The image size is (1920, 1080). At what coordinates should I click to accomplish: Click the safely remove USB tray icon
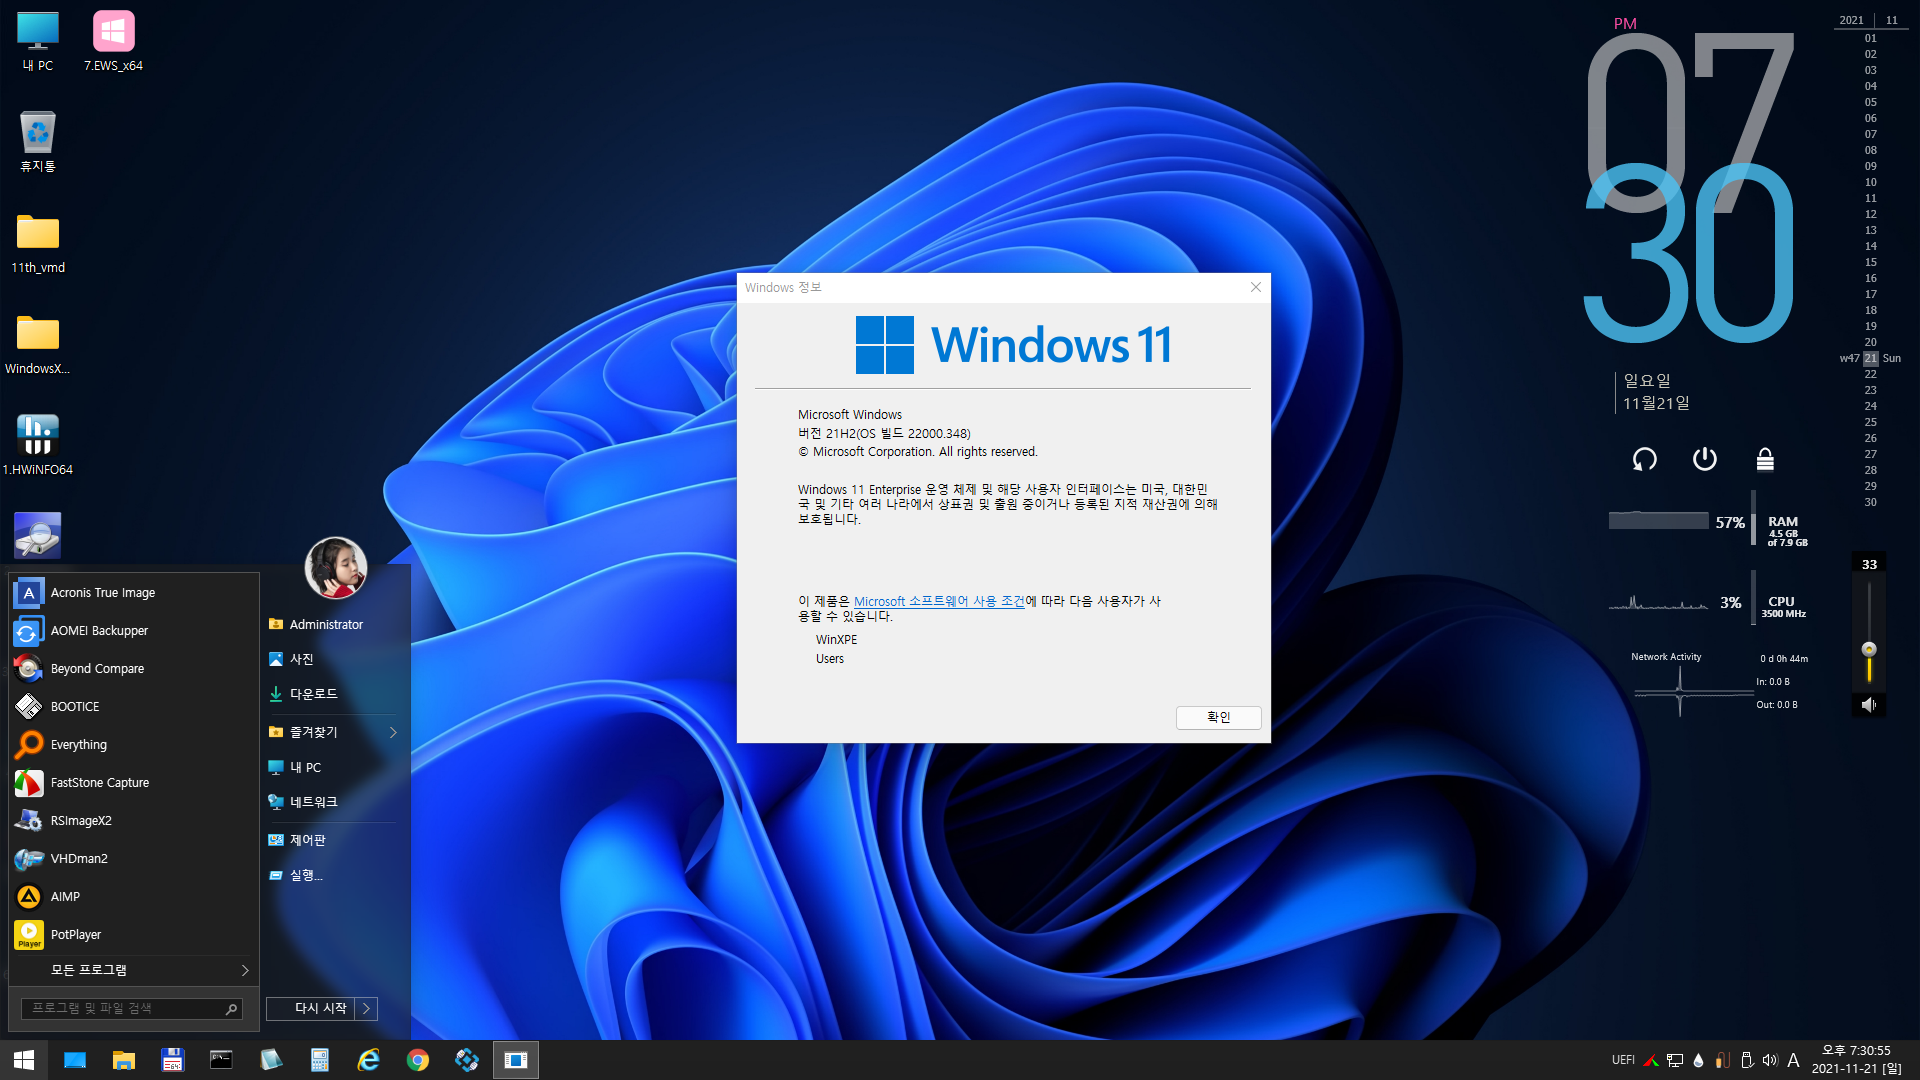[x=1747, y=1060]
